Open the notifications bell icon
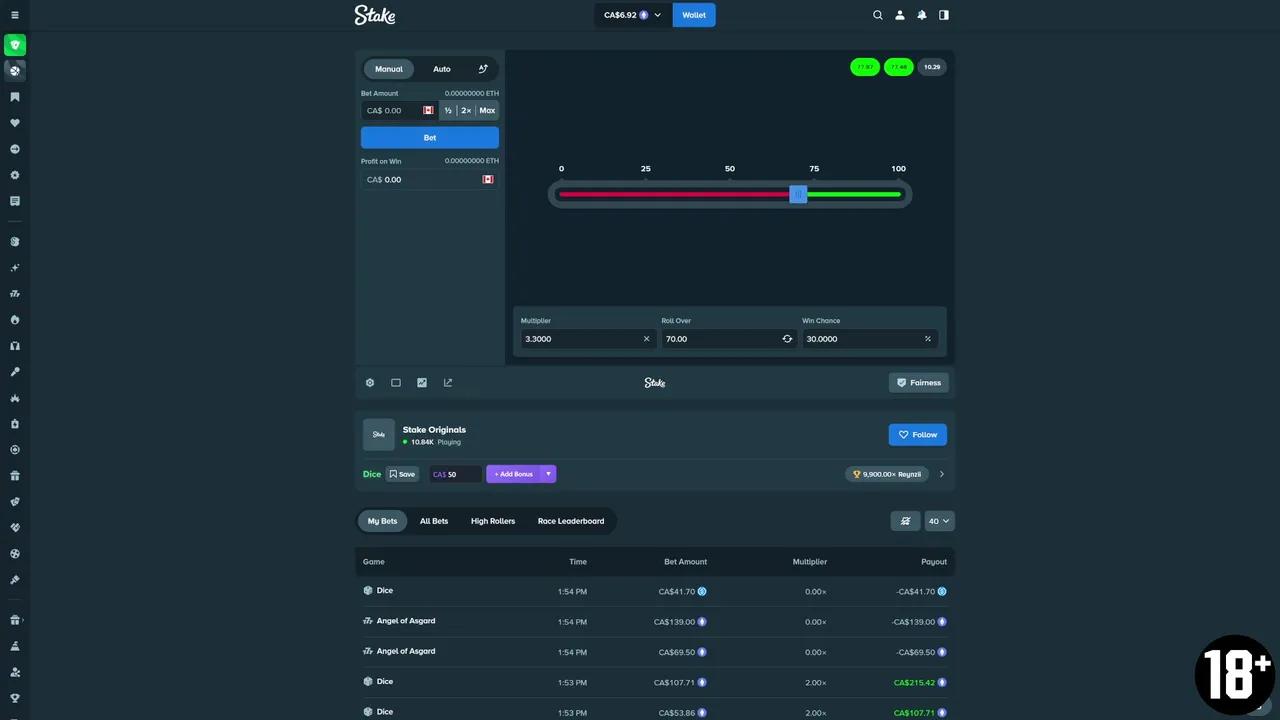1280x720 pixels. pyautogui.click(x=922, y=15)
